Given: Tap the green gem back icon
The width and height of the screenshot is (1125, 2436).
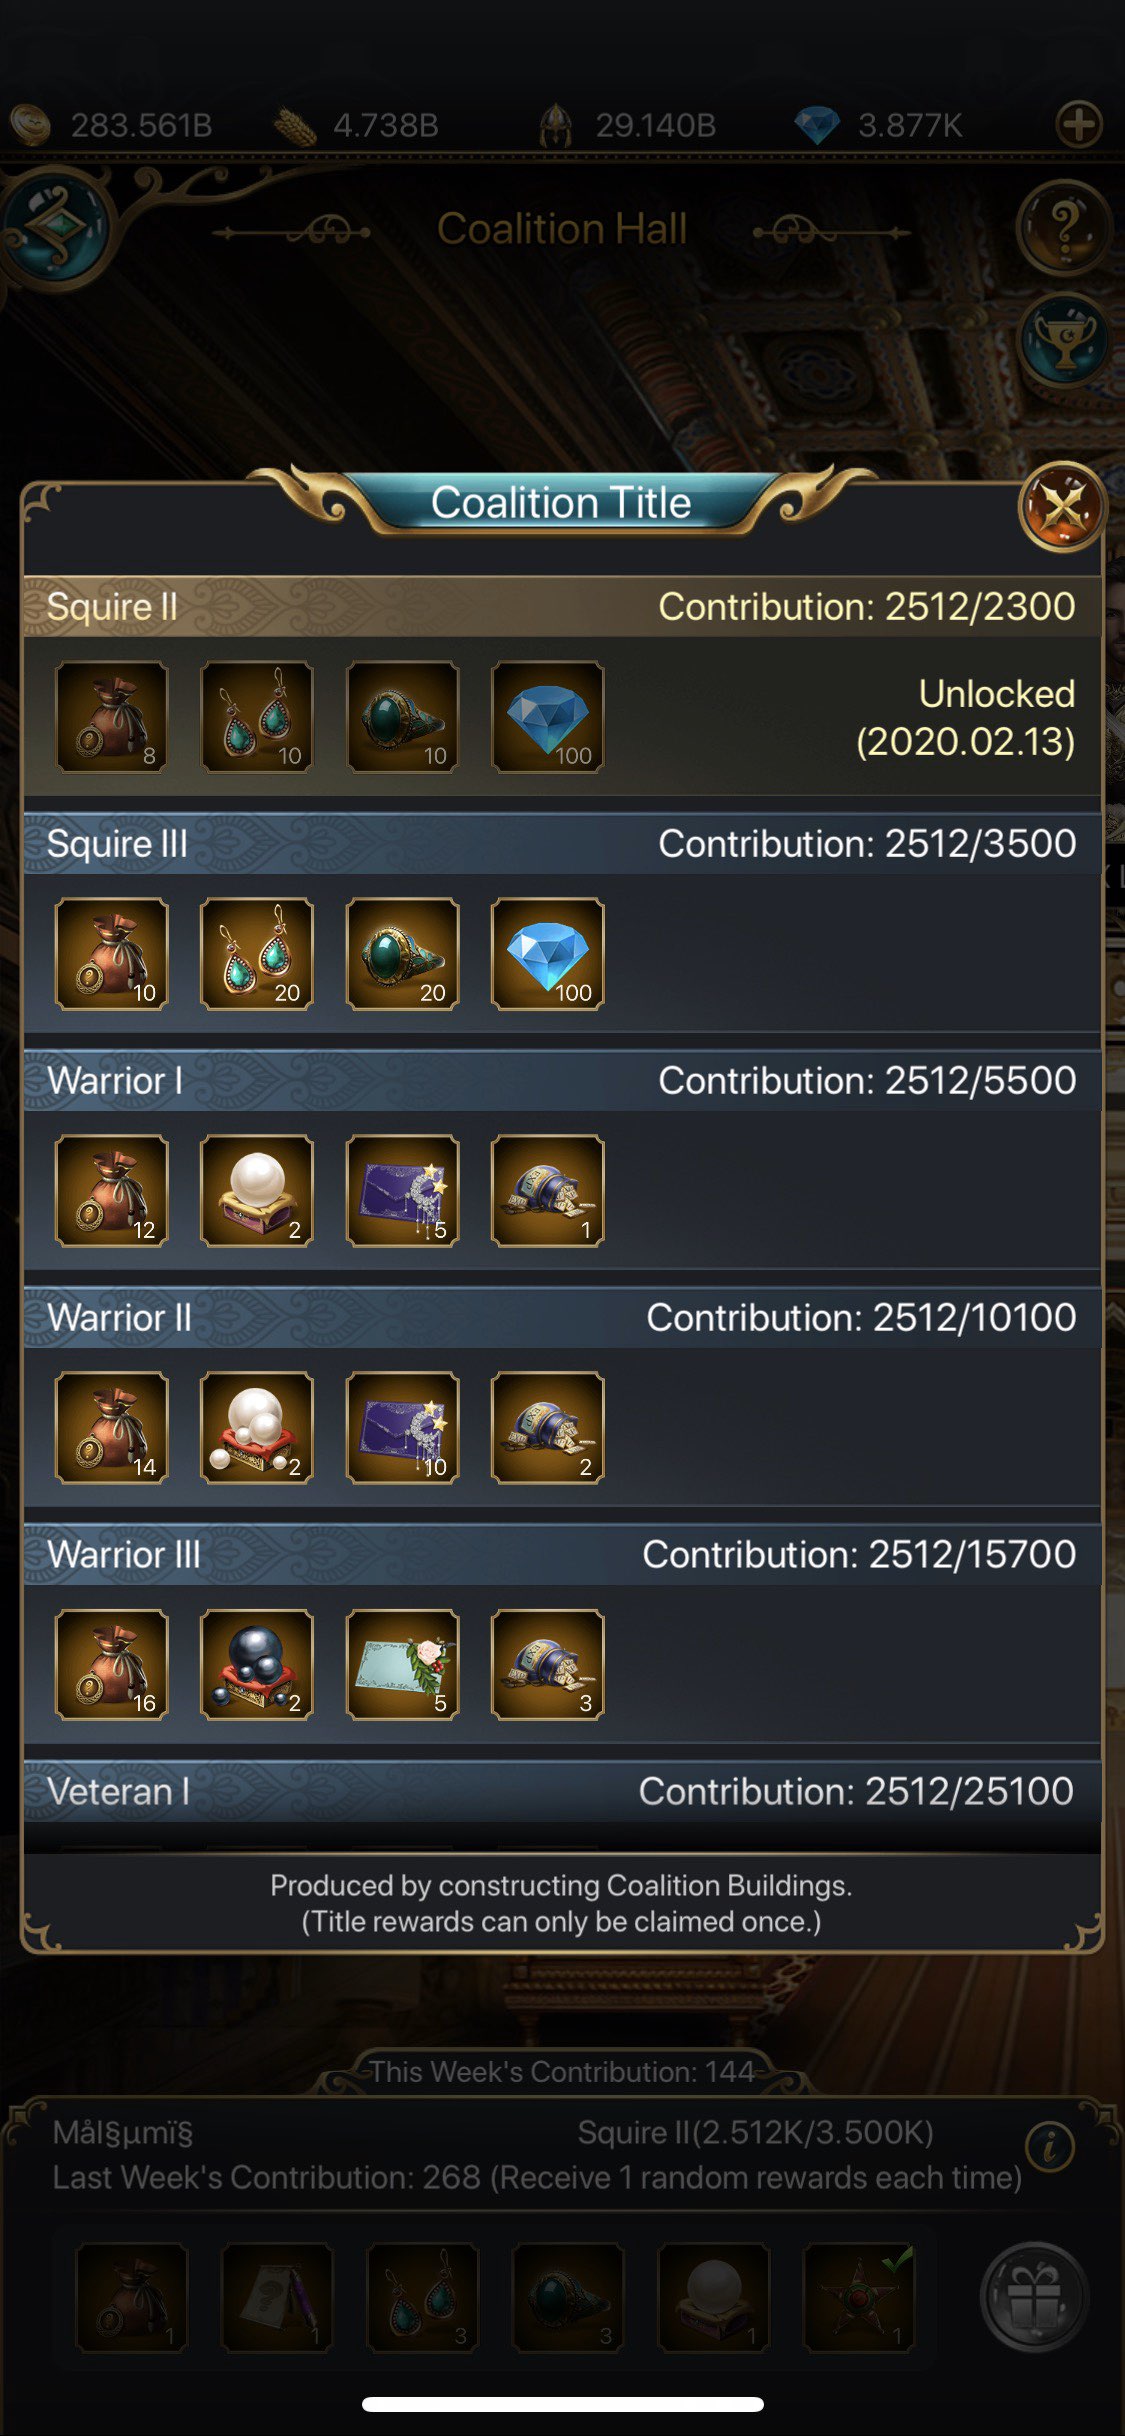Looking at the screenshot, I should 57,226.
